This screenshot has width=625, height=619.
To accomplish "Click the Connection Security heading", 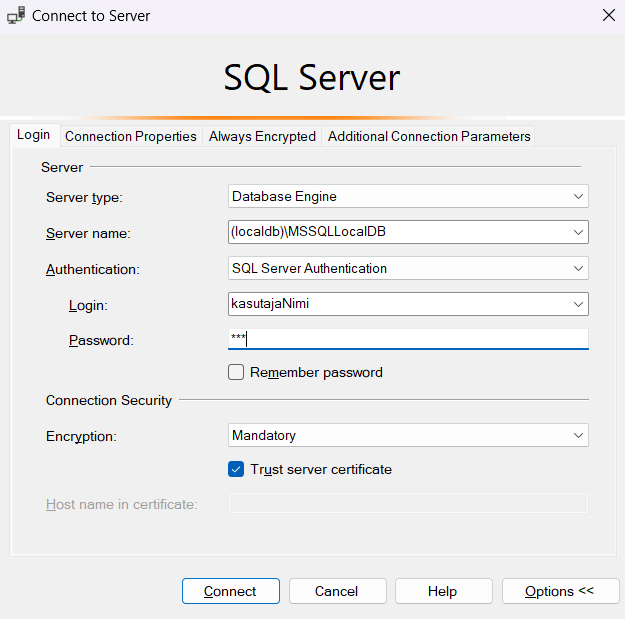I will click(x=109, y=400).
